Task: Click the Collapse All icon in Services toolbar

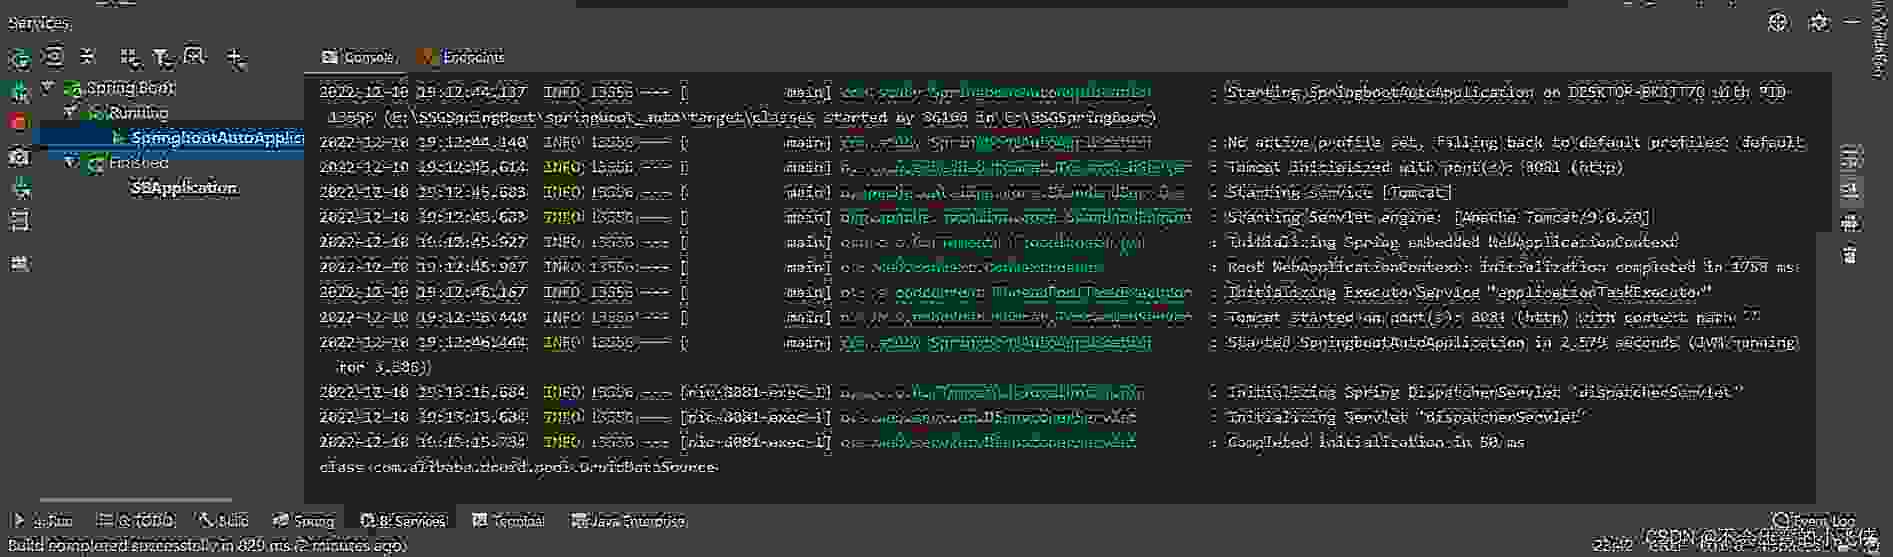Action: point(88,57)
